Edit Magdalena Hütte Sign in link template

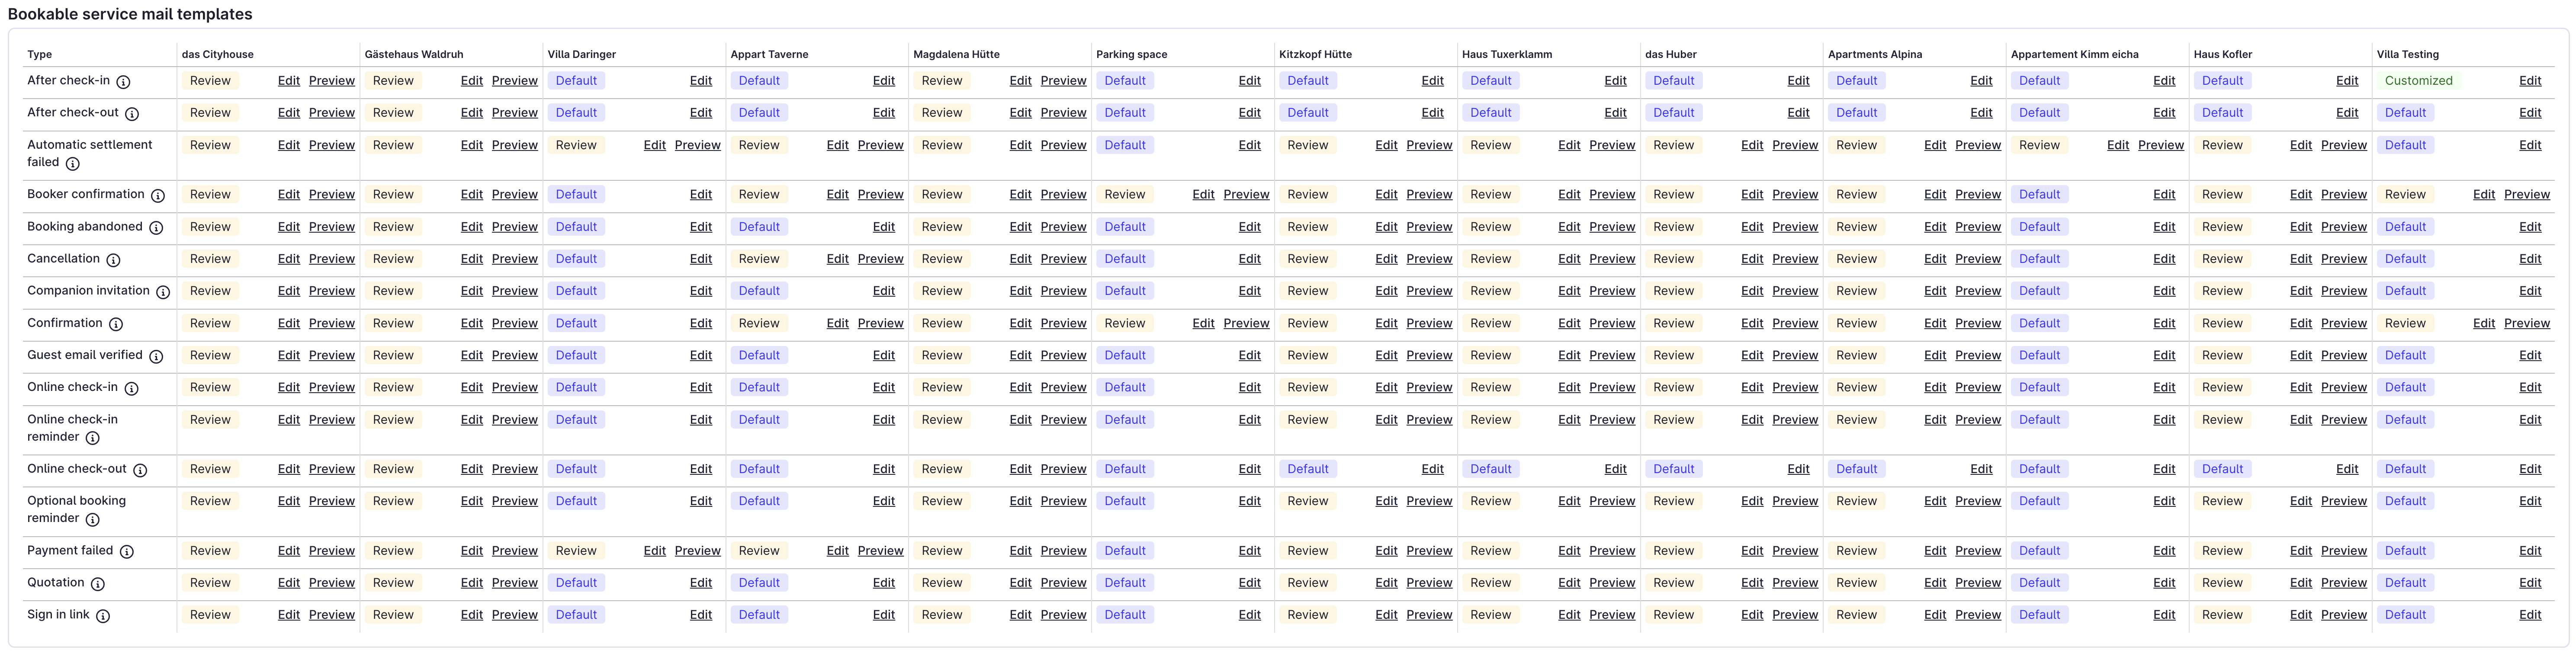pyautogui.click(x=1021, y=615)
